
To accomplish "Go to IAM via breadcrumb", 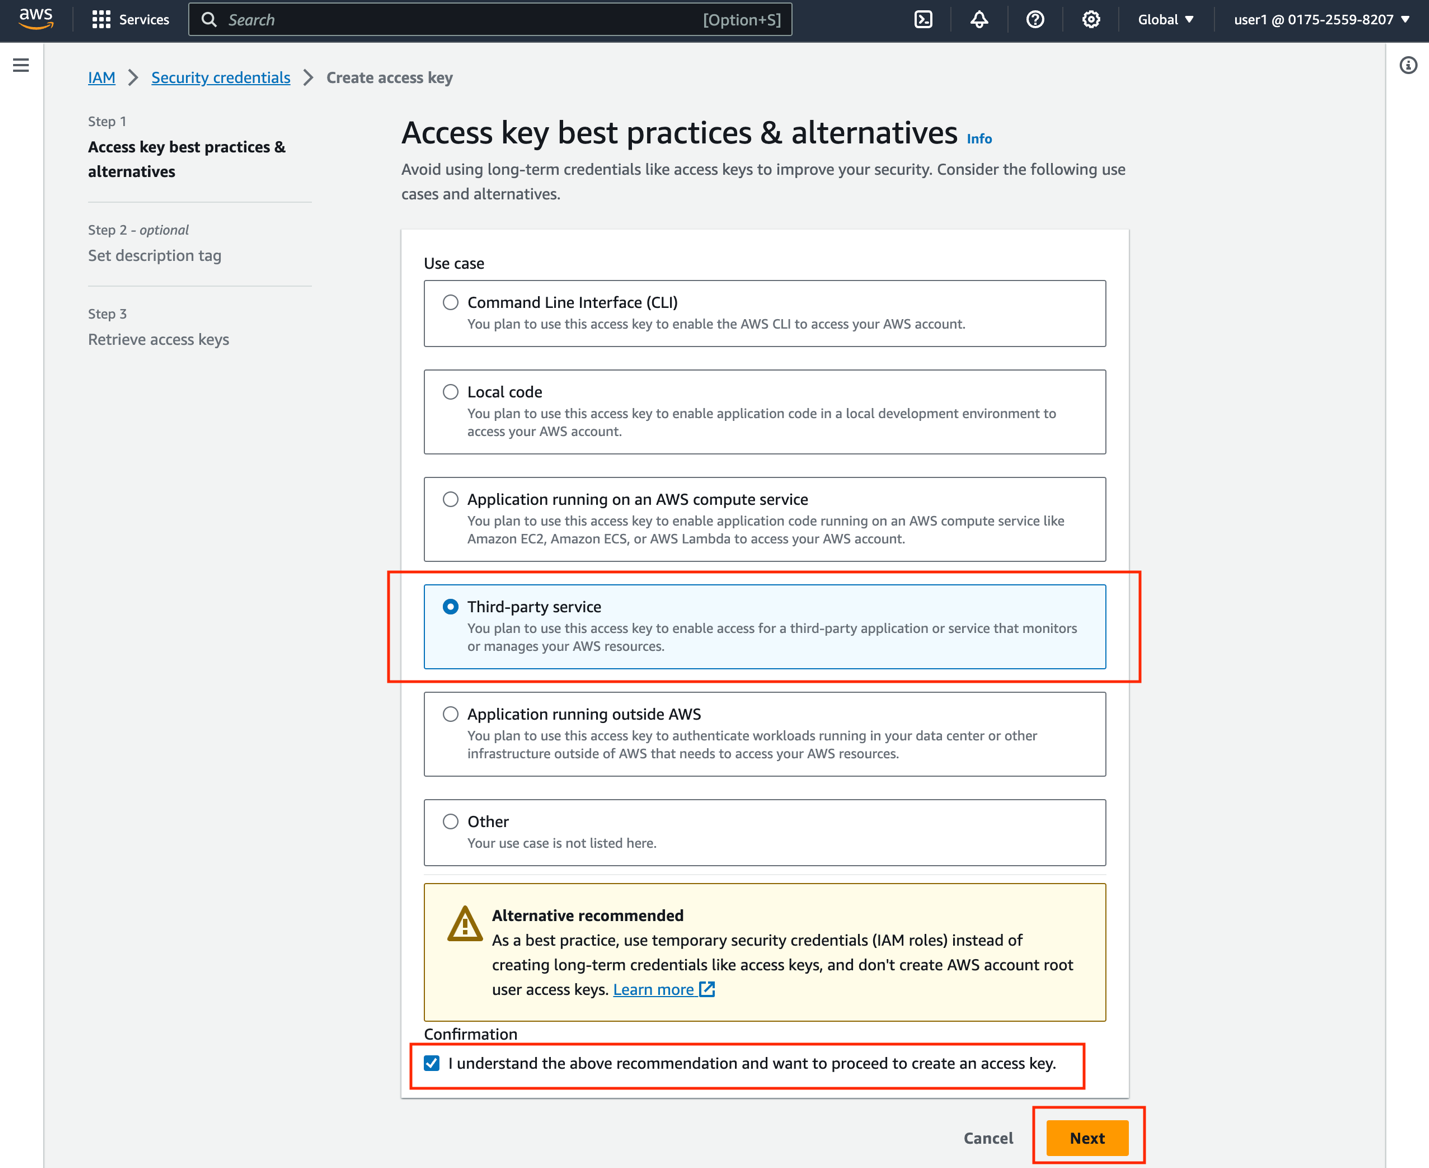I will pos(101,77).
